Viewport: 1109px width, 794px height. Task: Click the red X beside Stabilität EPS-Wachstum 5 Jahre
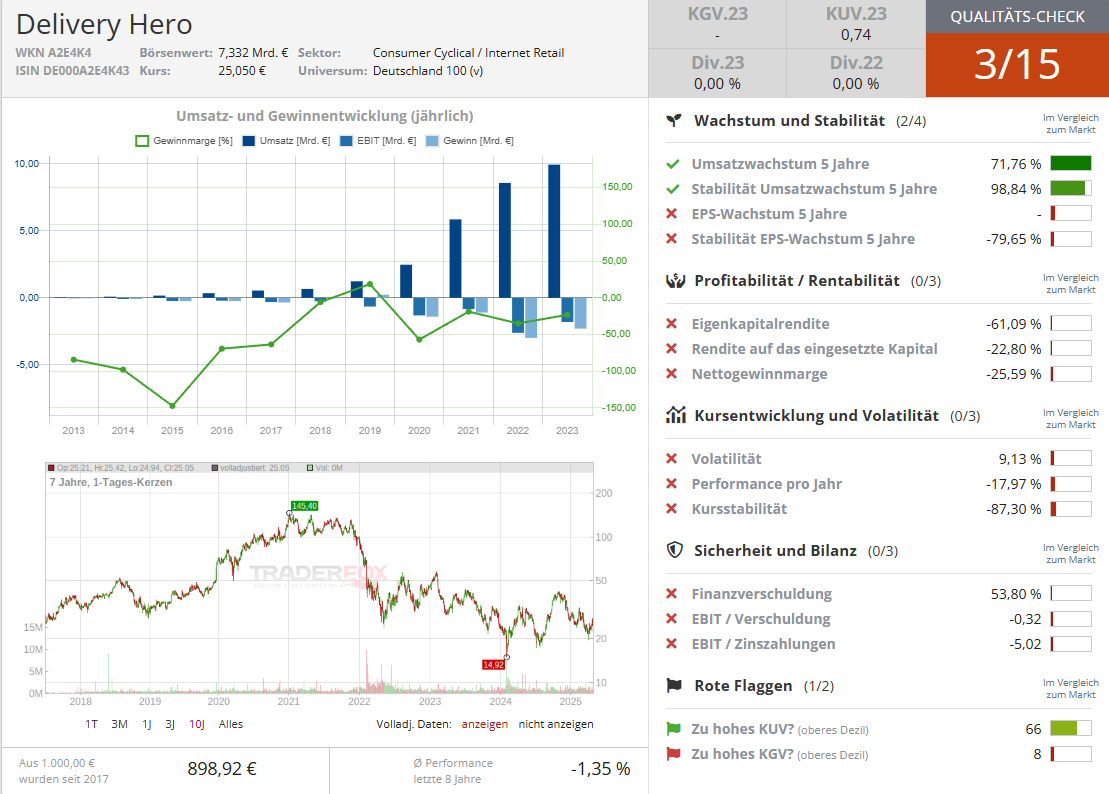(x=672, y=239)
